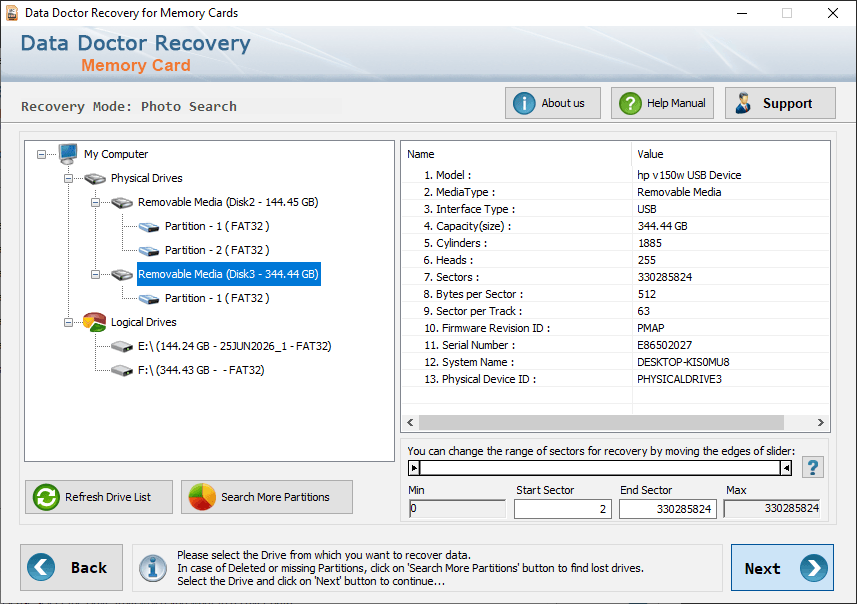Start Search More Partitions
Image resolution: width=857 pixels, height=604 pixels.
click(267, 497)
